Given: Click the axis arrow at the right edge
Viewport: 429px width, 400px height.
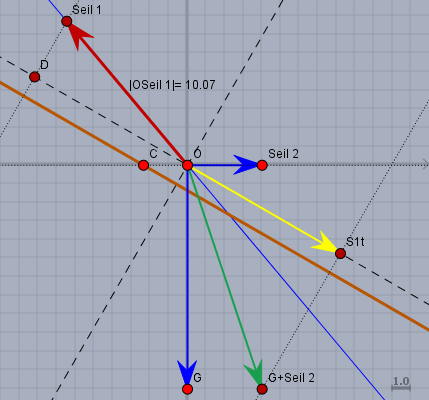Looking at the screenshot, I should [x=425, y=163].
